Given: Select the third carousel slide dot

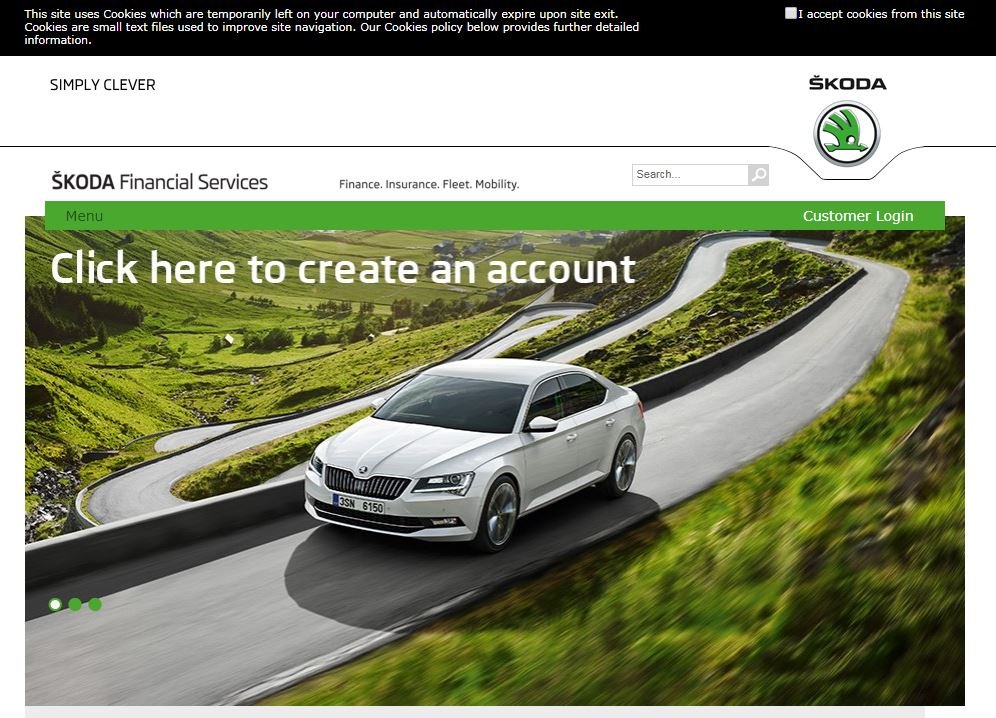Looking at the screenshot, I should click(x=95, y=604).
